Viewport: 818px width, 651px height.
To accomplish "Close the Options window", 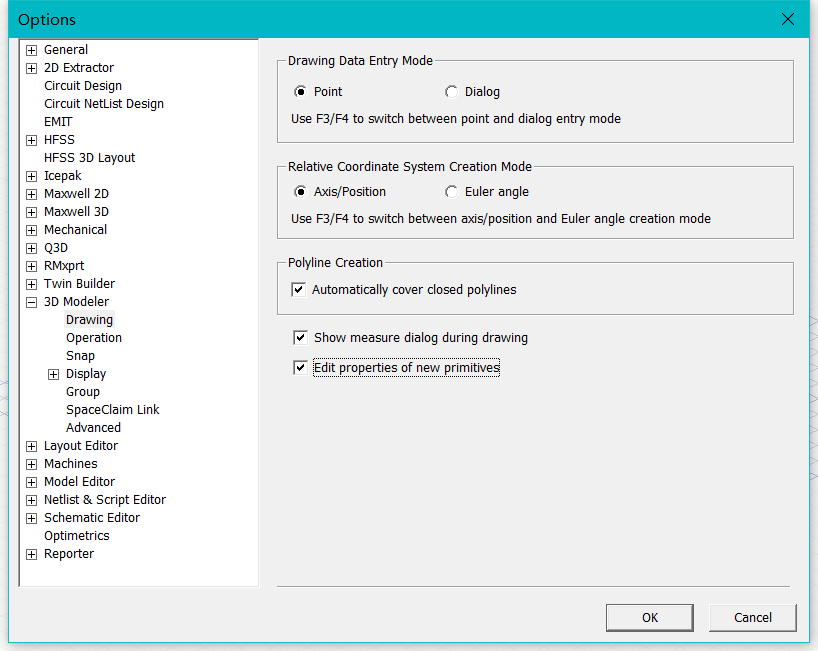I will pos(788,19).
